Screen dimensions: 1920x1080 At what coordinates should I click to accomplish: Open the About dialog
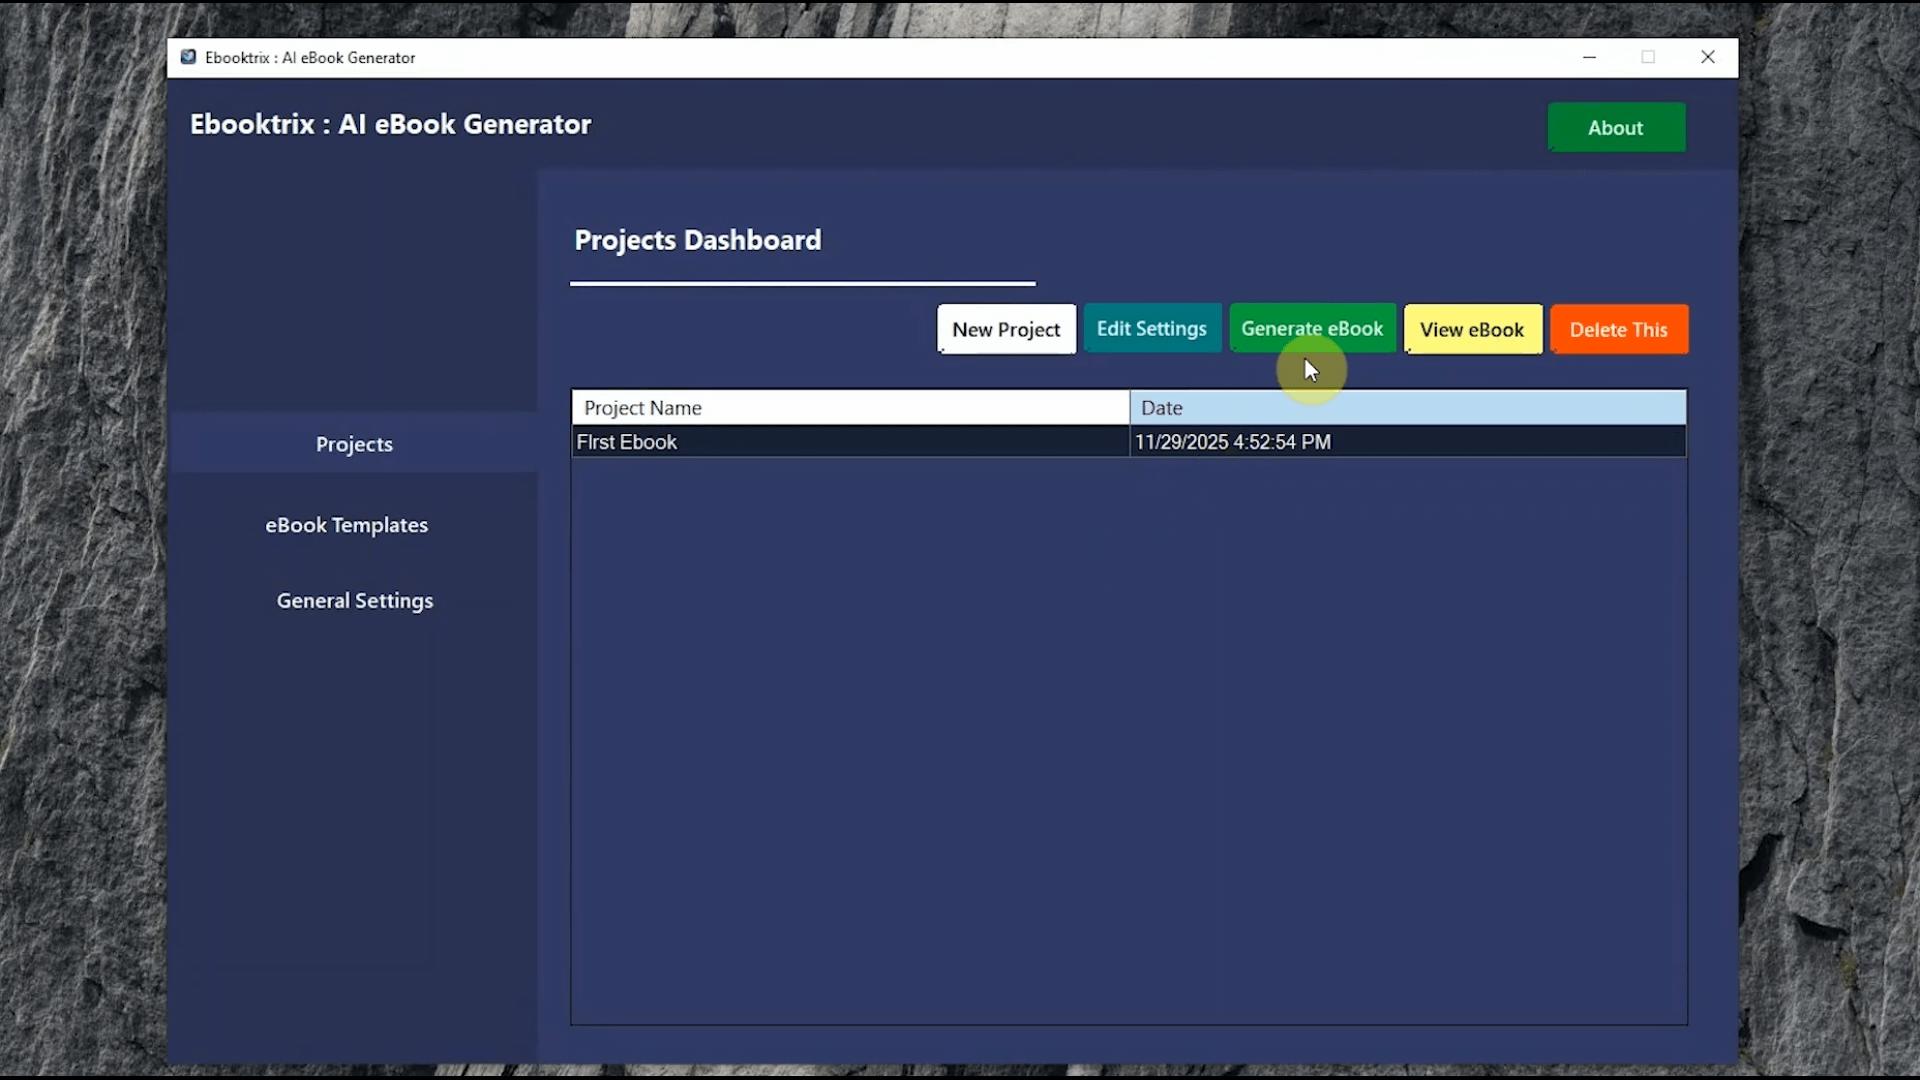tap(1615, 128)
